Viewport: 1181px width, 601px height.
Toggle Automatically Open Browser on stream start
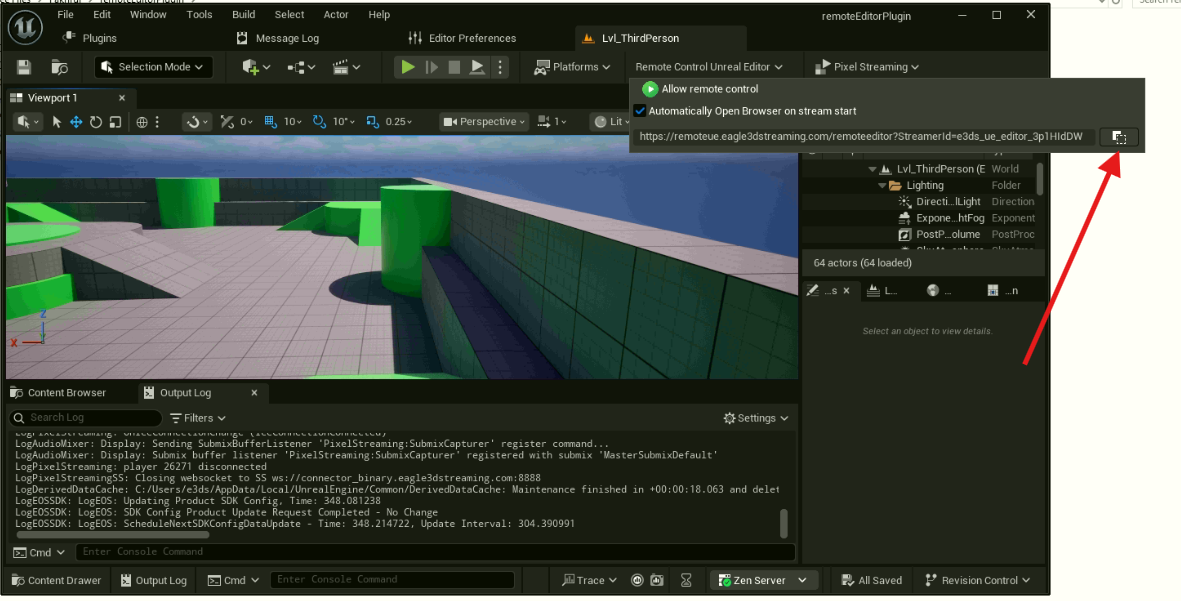point(641,111)
